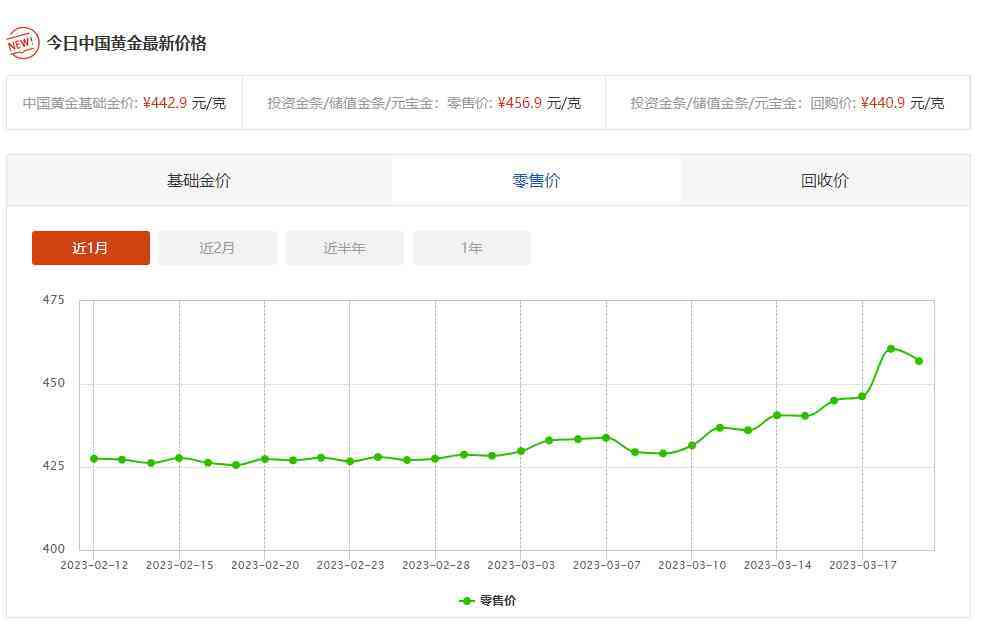Screen dimensions: 986x631
Task: Select the 零售价 tab
Action: 536,181
